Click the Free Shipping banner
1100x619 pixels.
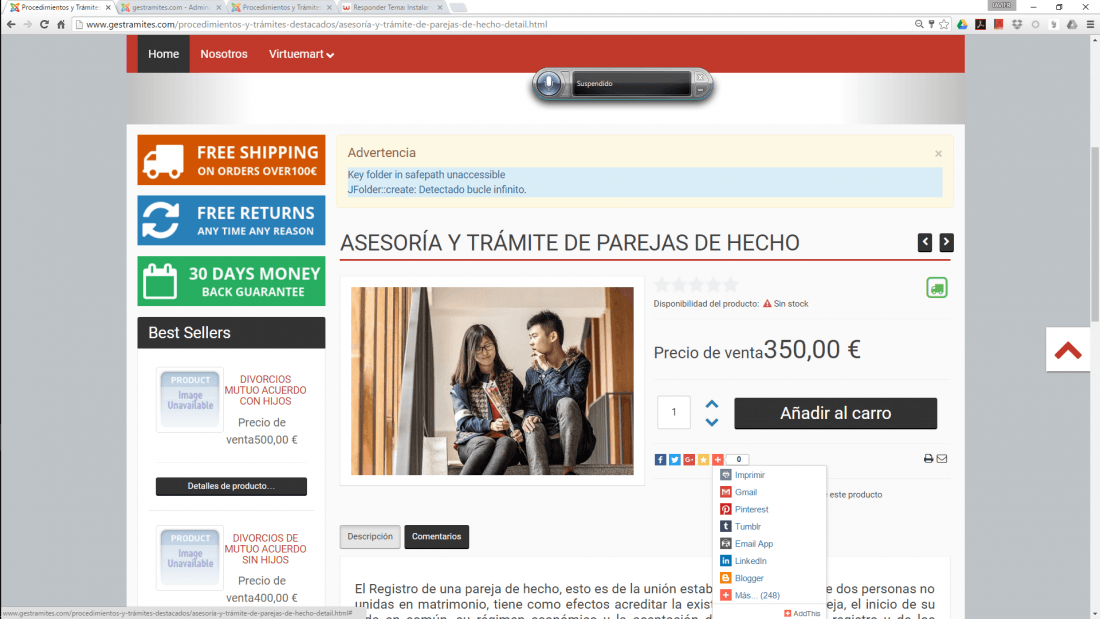point(232,160)
